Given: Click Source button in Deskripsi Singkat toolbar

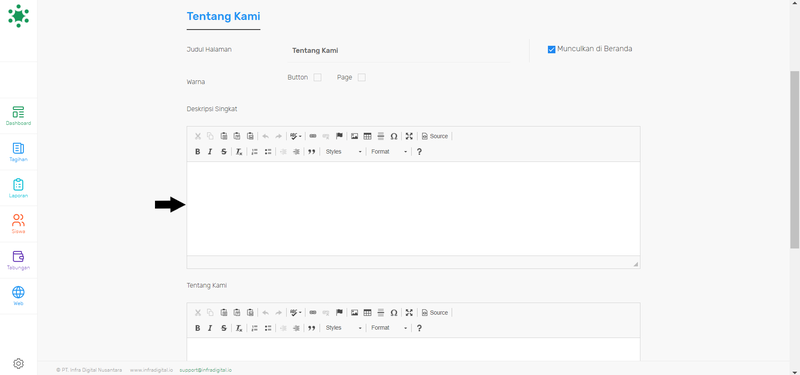Looking at the screenshot, I should point(435,136).
